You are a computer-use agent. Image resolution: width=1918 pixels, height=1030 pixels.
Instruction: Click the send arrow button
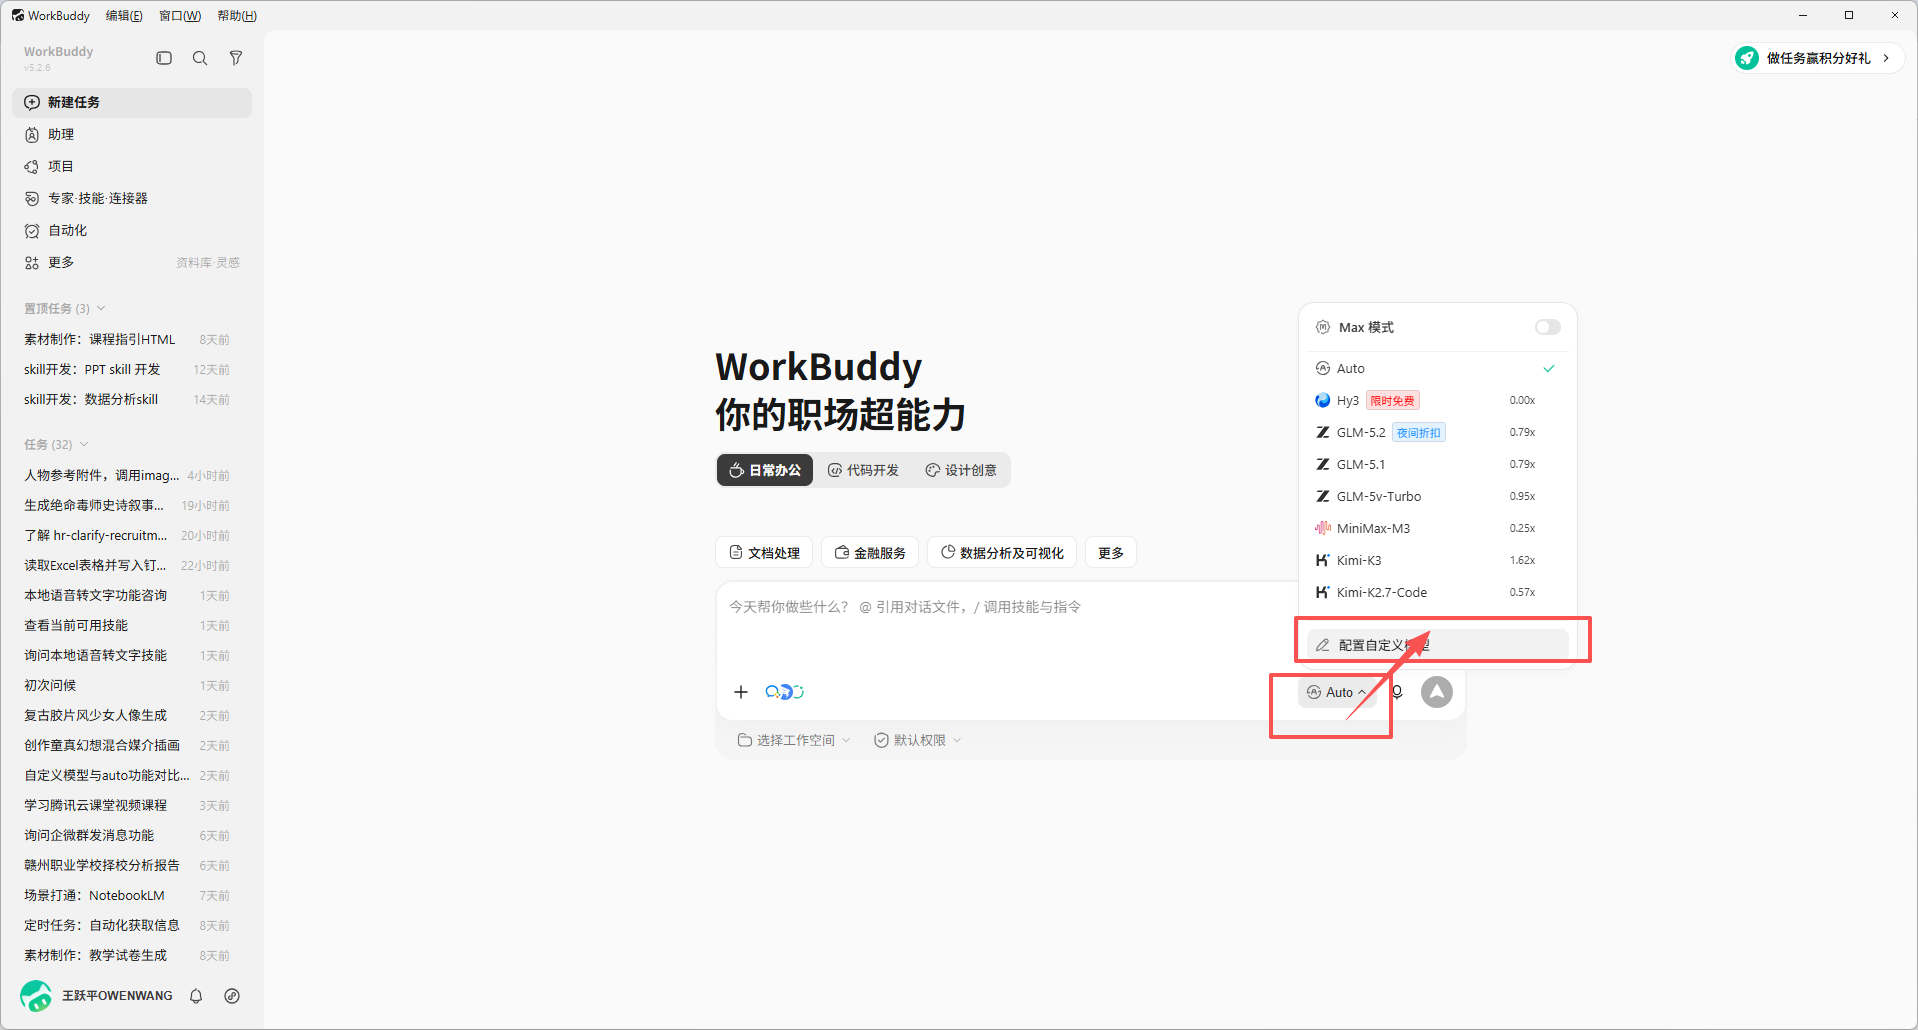1437,692
